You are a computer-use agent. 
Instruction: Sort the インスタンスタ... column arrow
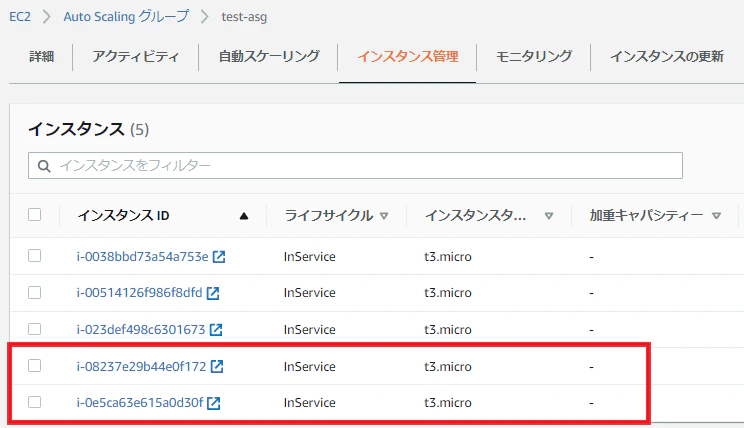549,216
